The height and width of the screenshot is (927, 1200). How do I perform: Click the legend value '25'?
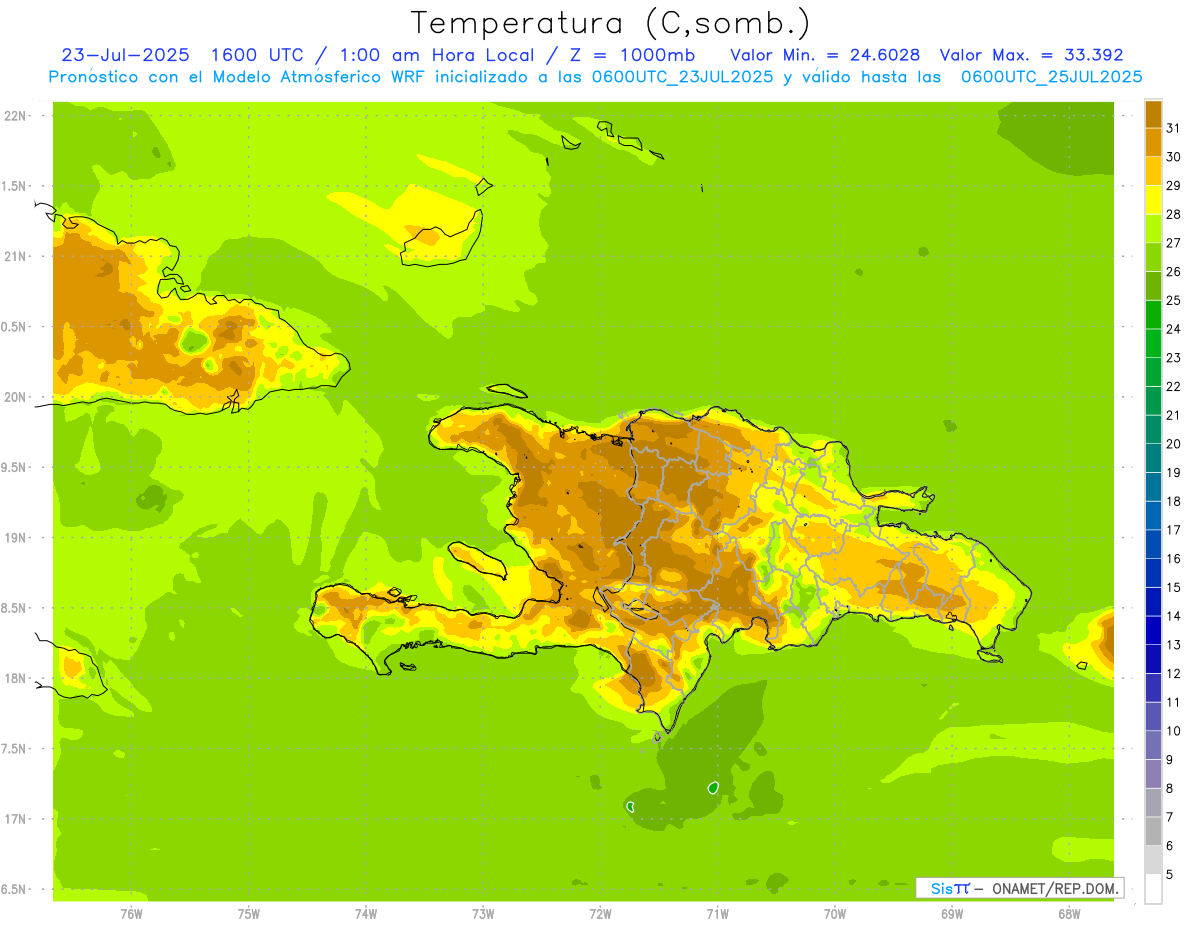click(x=1174, y=301)
